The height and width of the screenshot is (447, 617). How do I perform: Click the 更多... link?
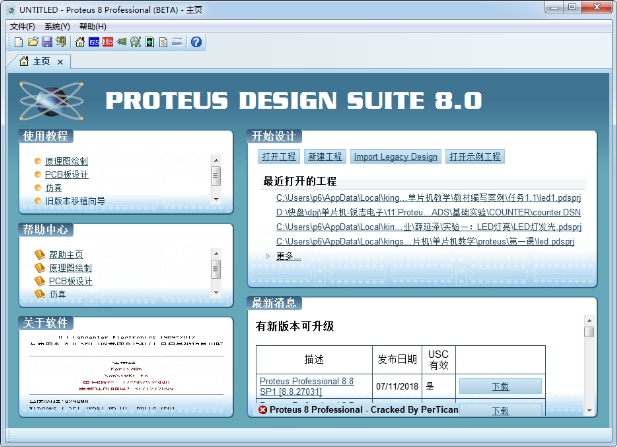tap(288, 256)
